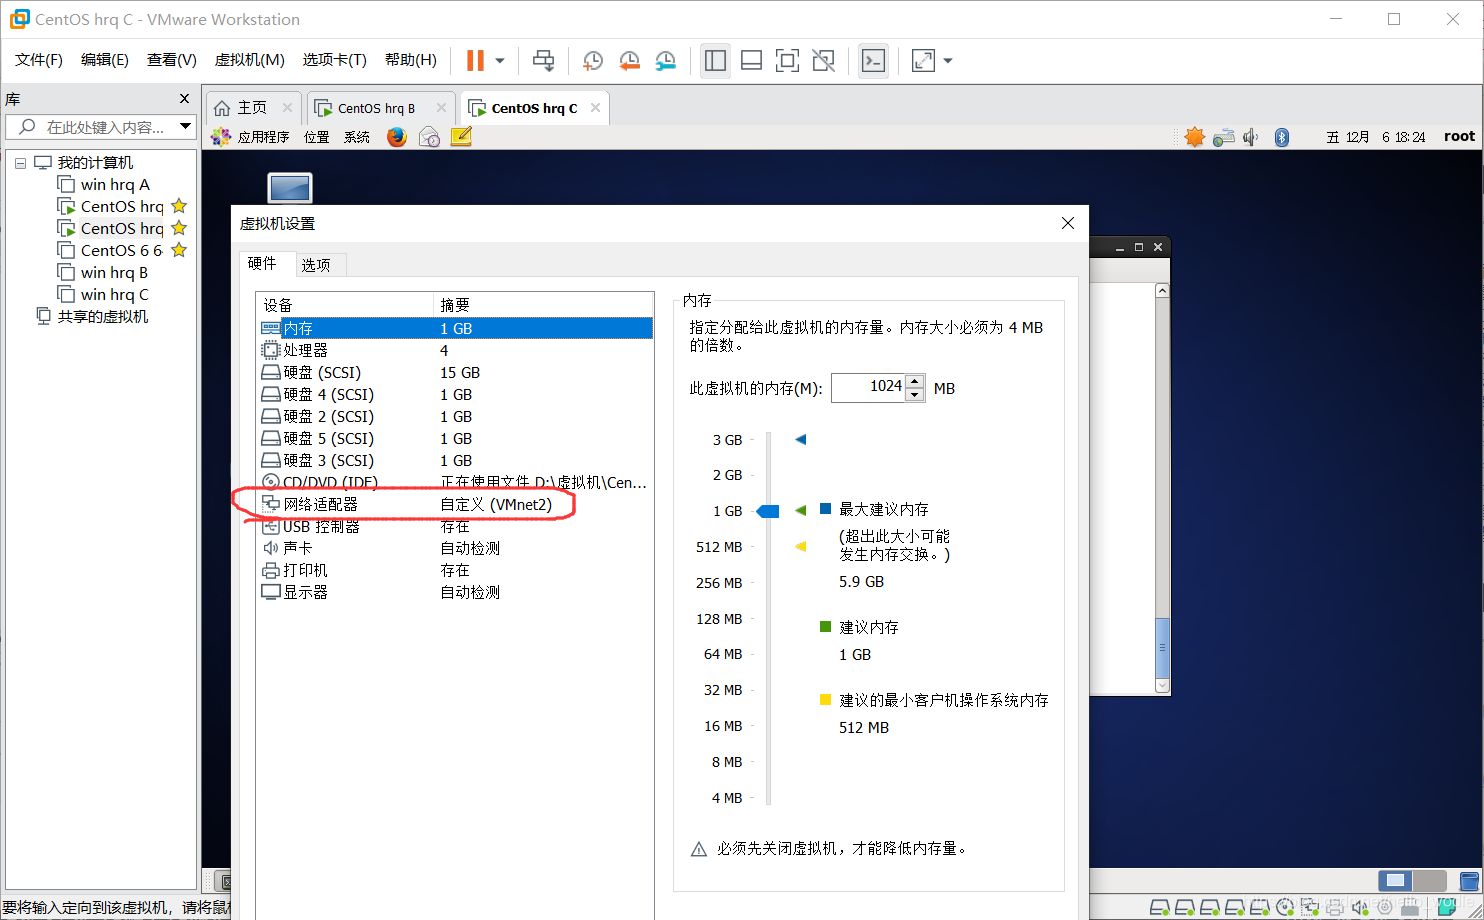Open the 选项卡(T) menu
The height and width of the screenshot is (920, 1484).
pyautogui.click(x=335, y=60)
